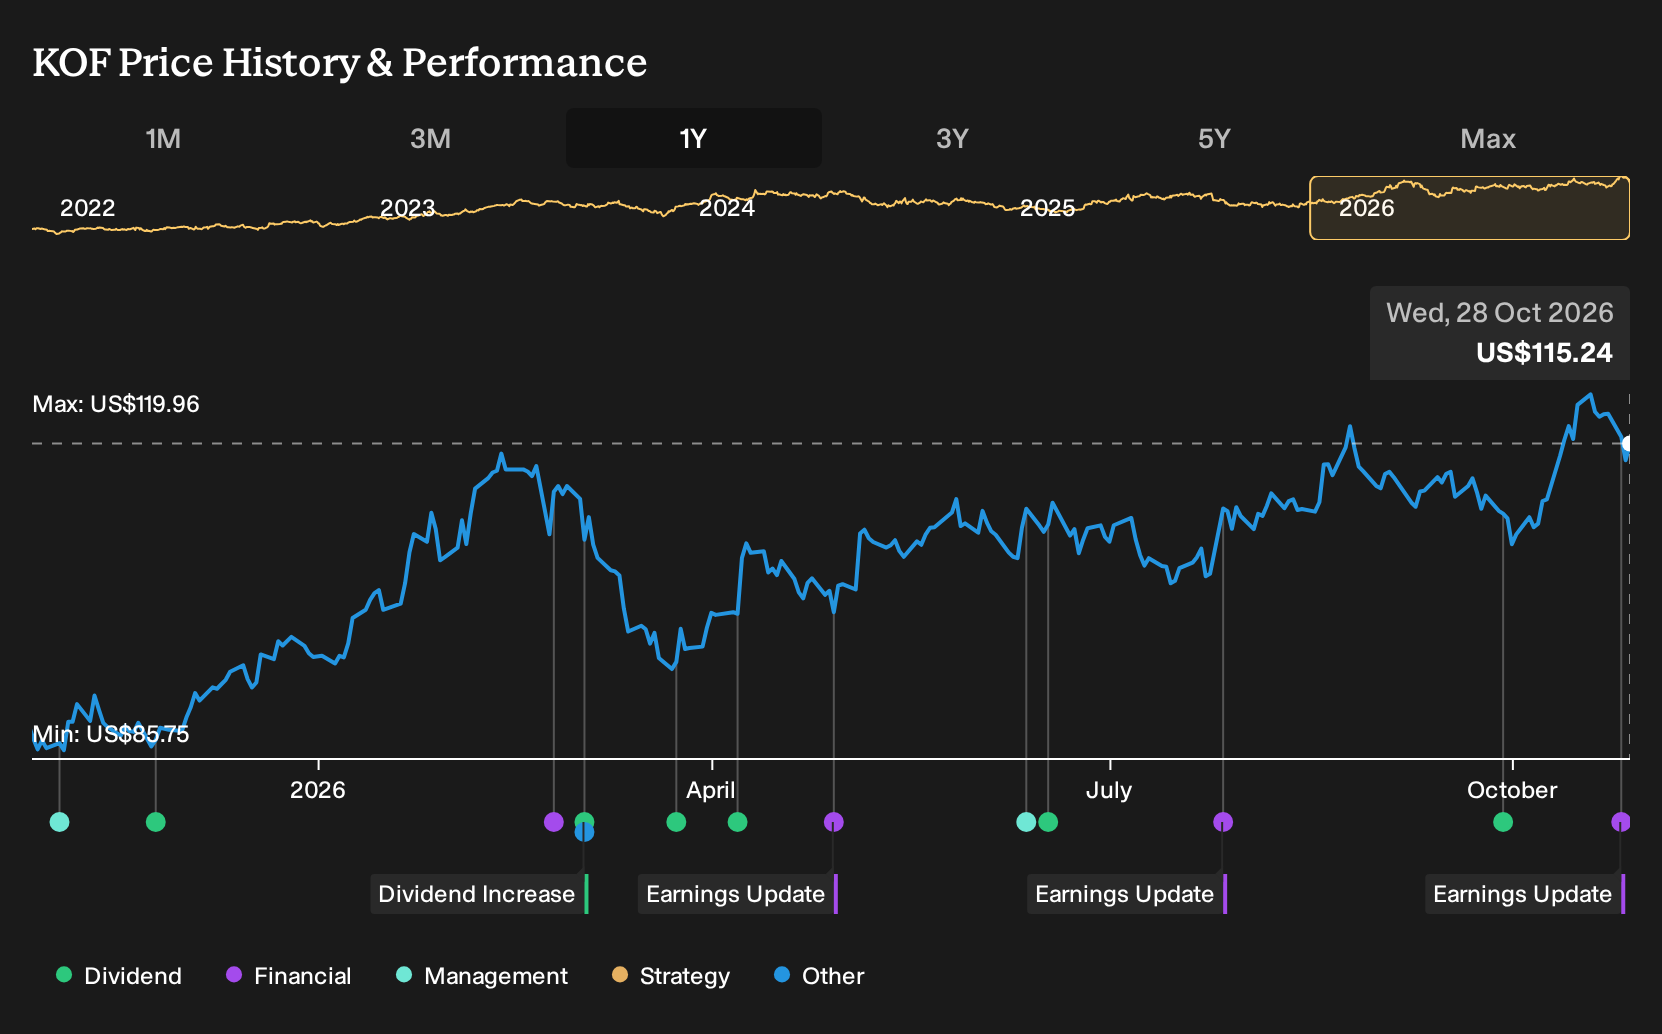Click the US$115.24 tooltip price
The width and height of the screenshot is (1662, 1034).
pyautogui.click(x=1544, y=353)
